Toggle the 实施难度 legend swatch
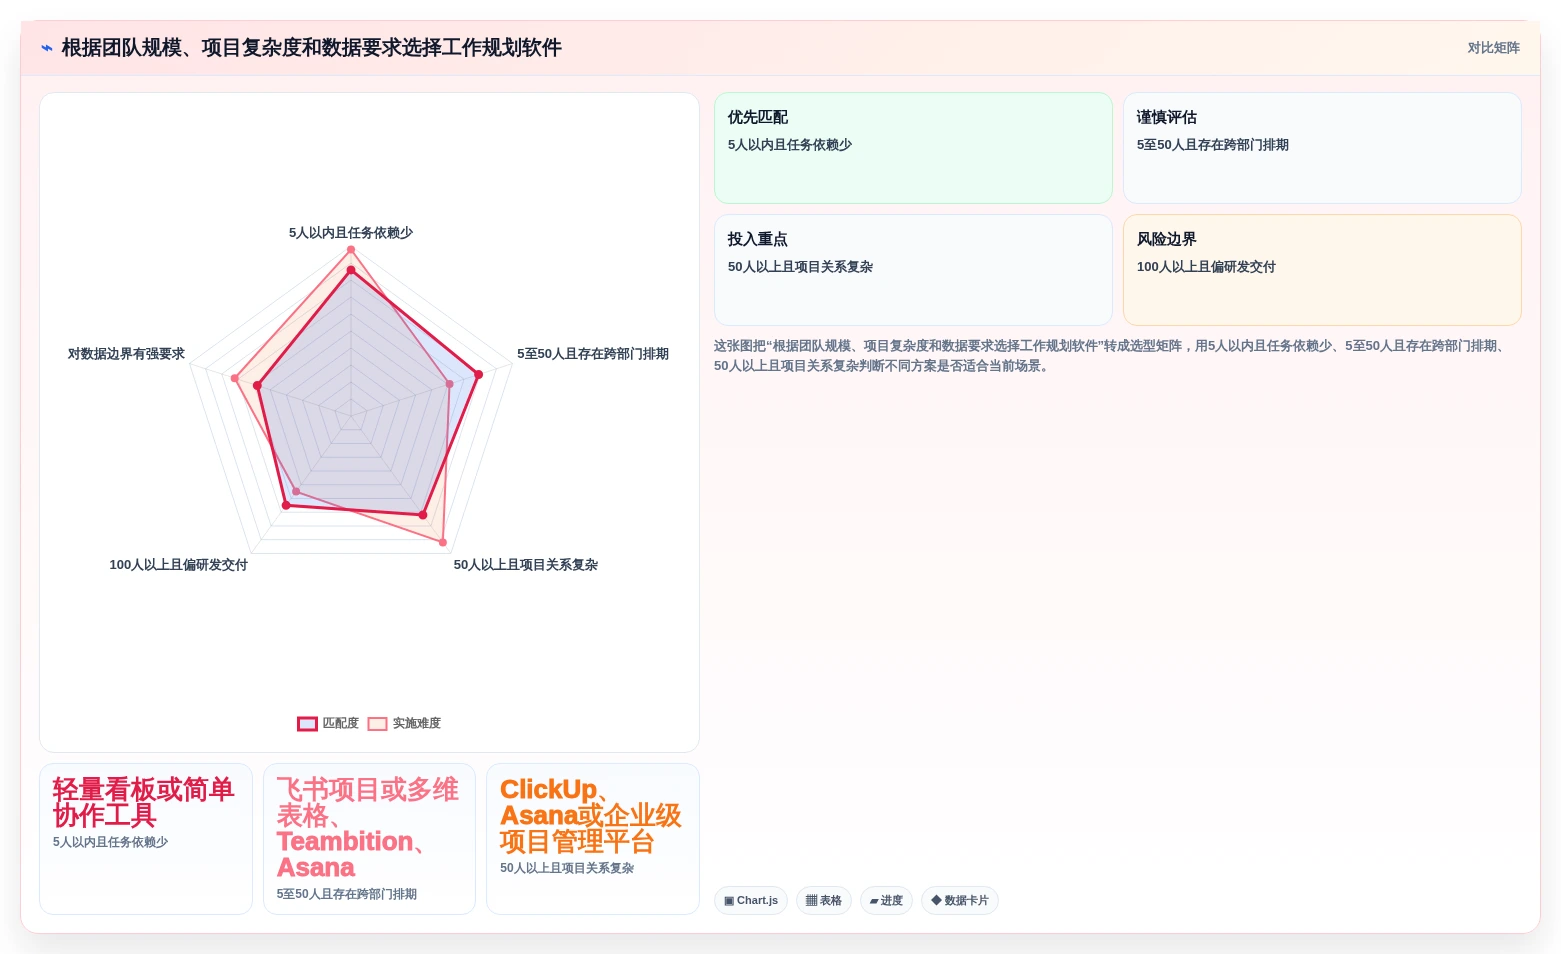Image resolution: width=1561 pixels, height=954 pixels. 378,724
